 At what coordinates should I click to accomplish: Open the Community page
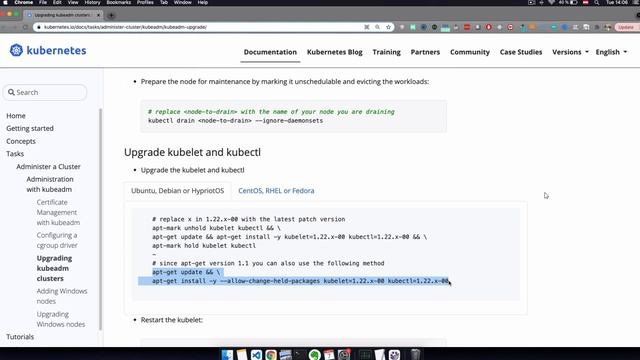point(470,52)
